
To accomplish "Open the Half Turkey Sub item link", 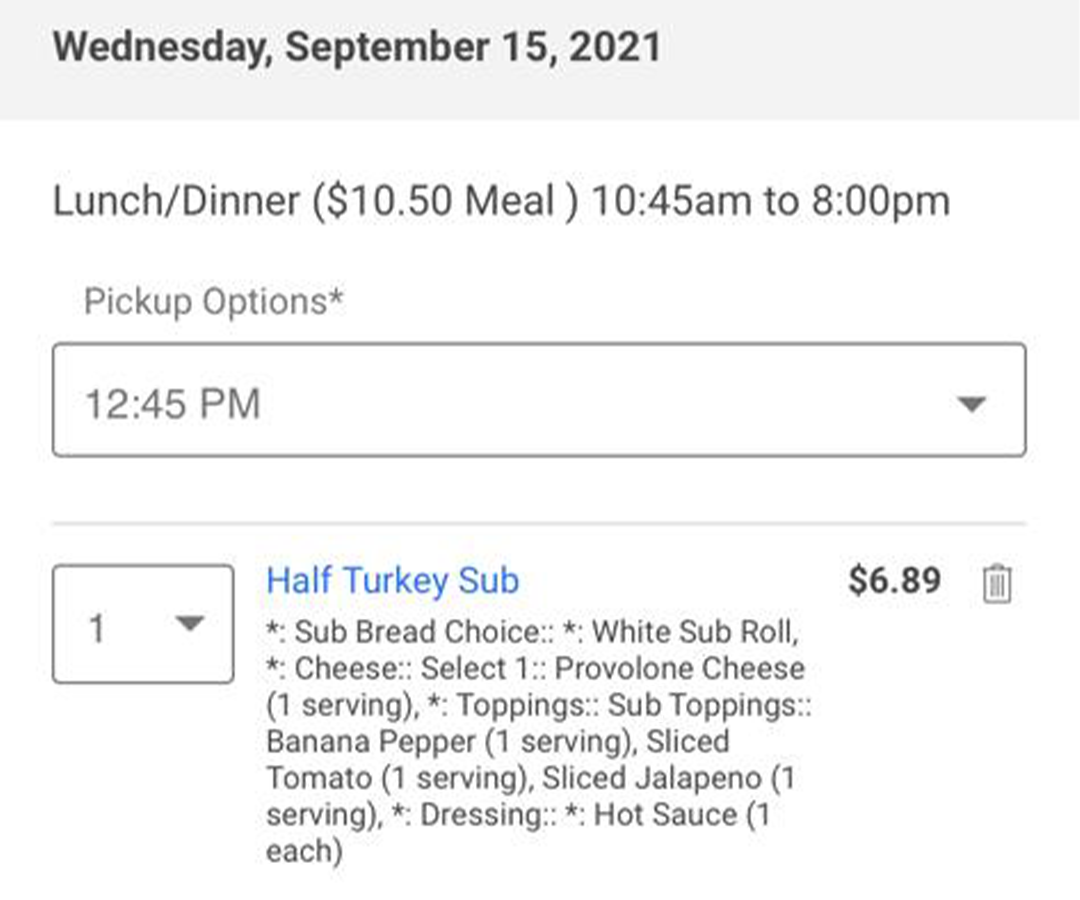I will coord(393,580).
